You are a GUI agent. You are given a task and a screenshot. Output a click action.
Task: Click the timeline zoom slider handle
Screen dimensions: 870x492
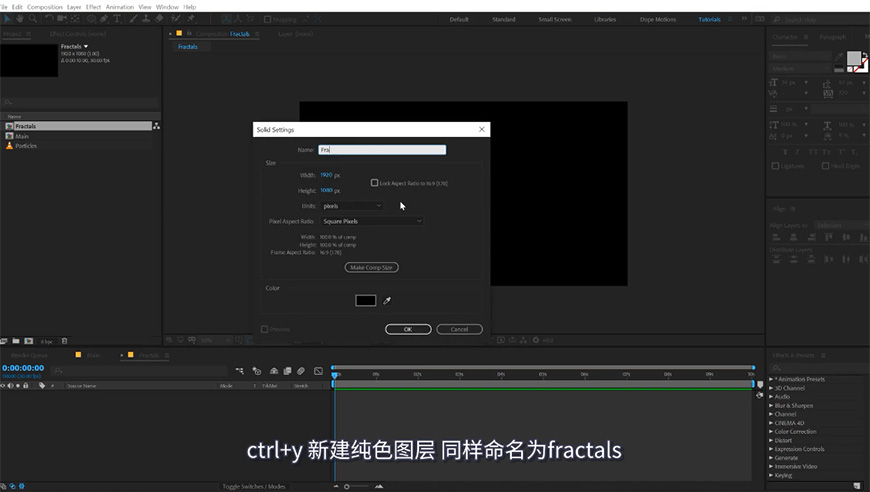347,486
